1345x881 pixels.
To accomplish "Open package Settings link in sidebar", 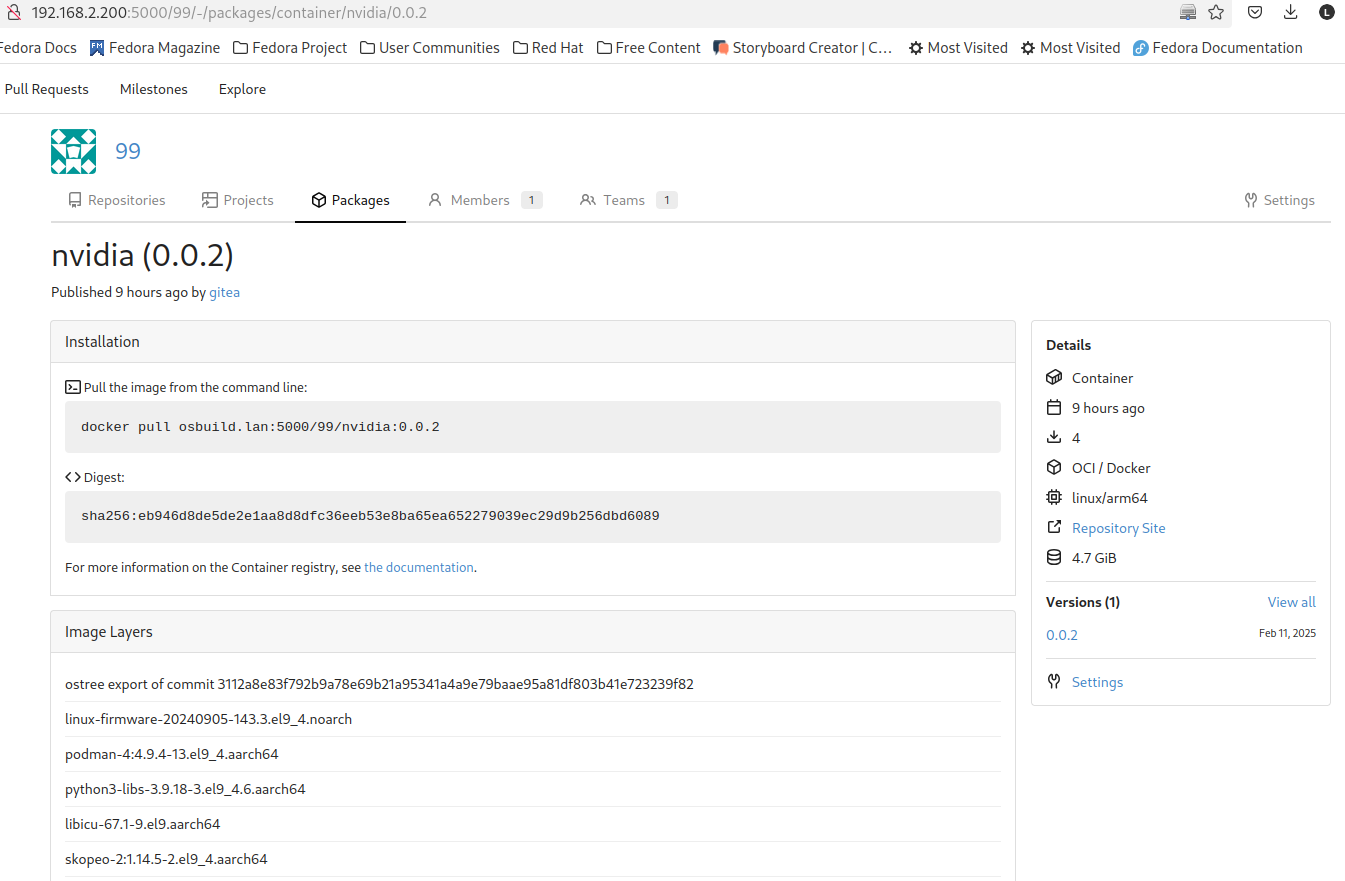I will click(1097, 682).
